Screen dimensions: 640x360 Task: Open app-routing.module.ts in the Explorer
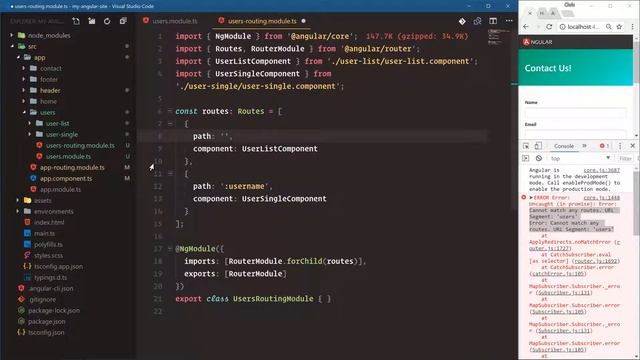point(72,167)
